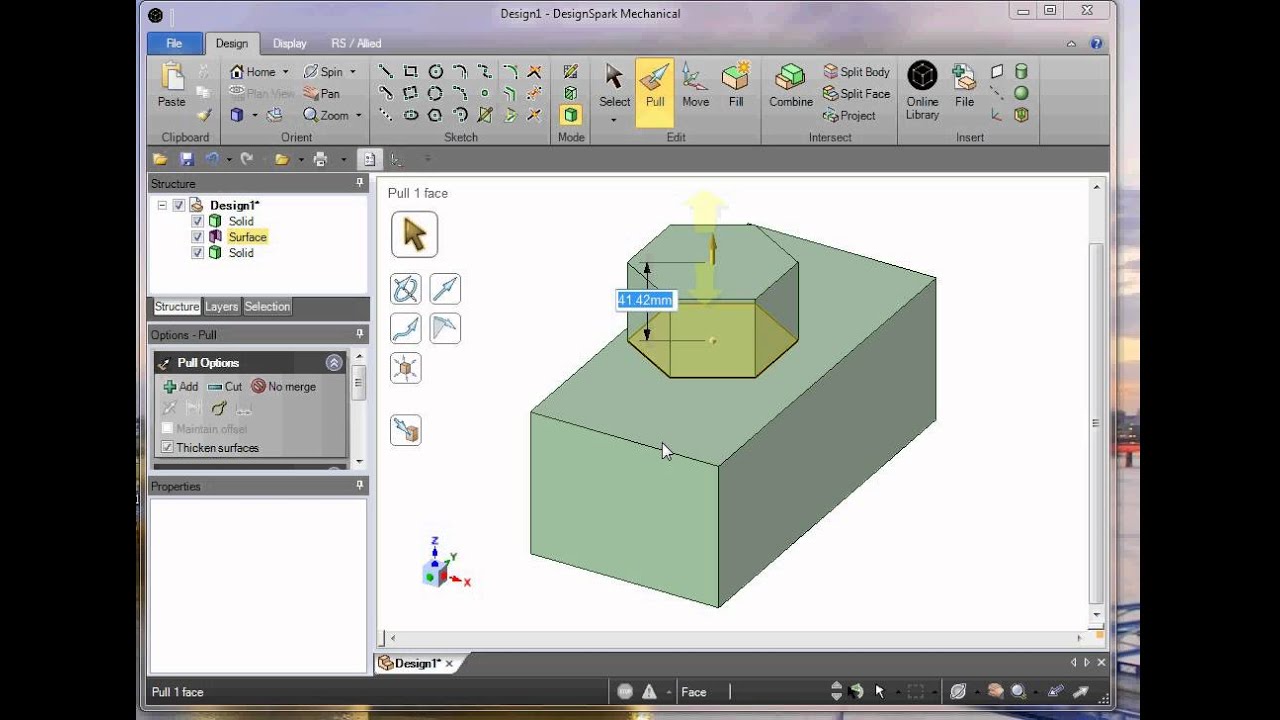
Task: Select the Pull tool in the ribbon
Action: click(655, 92)
